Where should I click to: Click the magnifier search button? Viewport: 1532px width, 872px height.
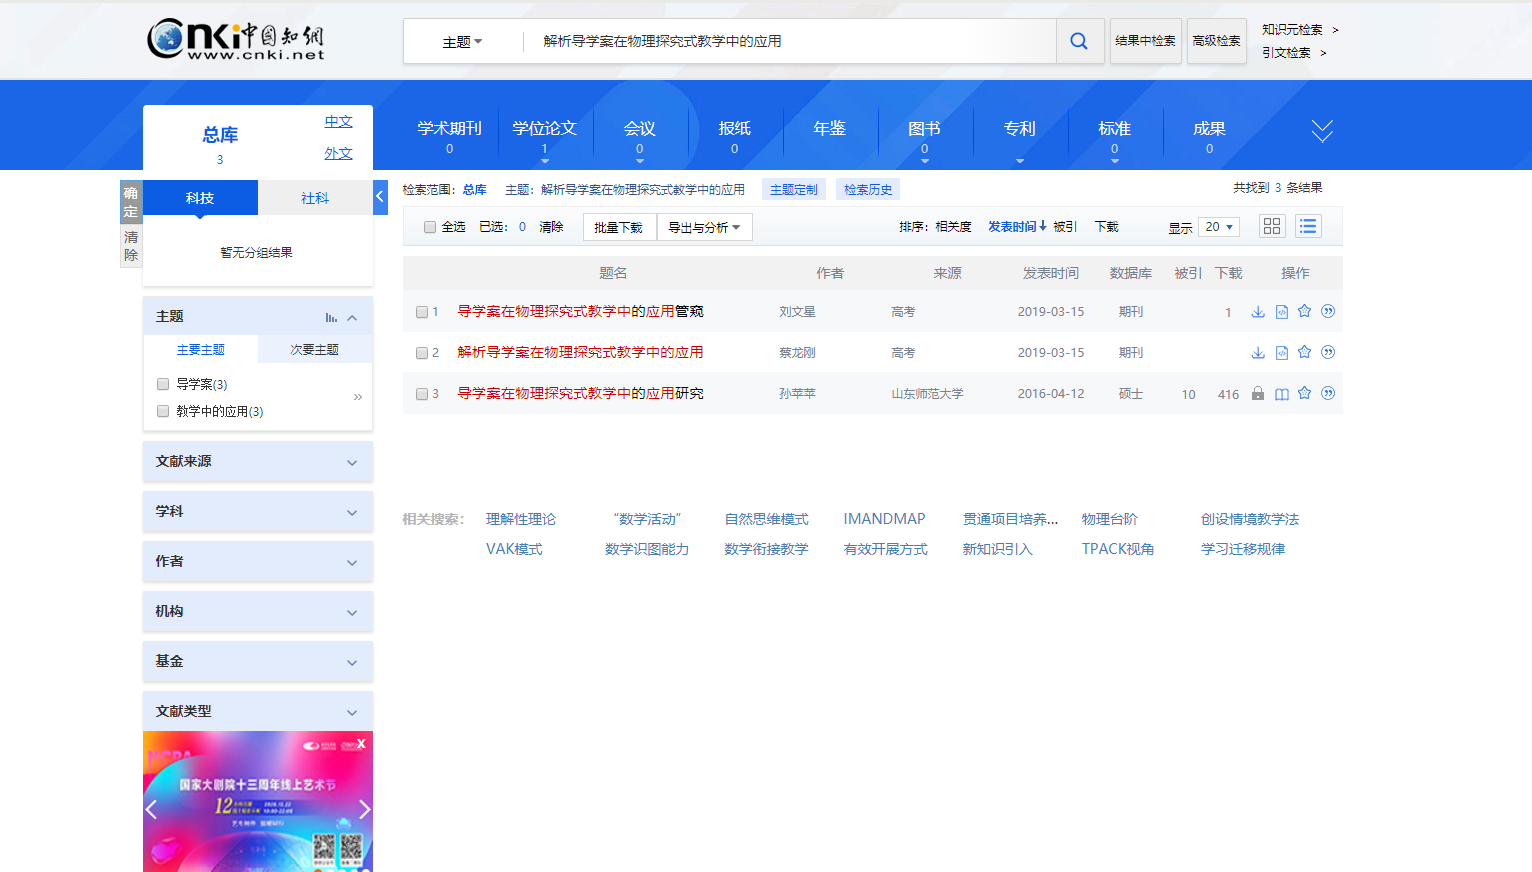tap(1079, 41)
